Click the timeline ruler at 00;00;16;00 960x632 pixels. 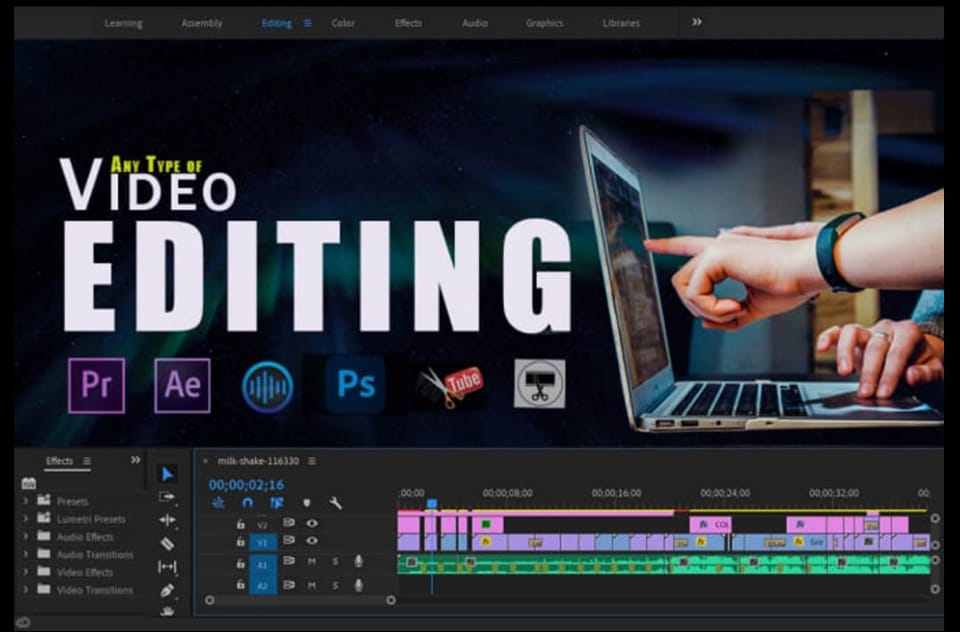[616, 493]
